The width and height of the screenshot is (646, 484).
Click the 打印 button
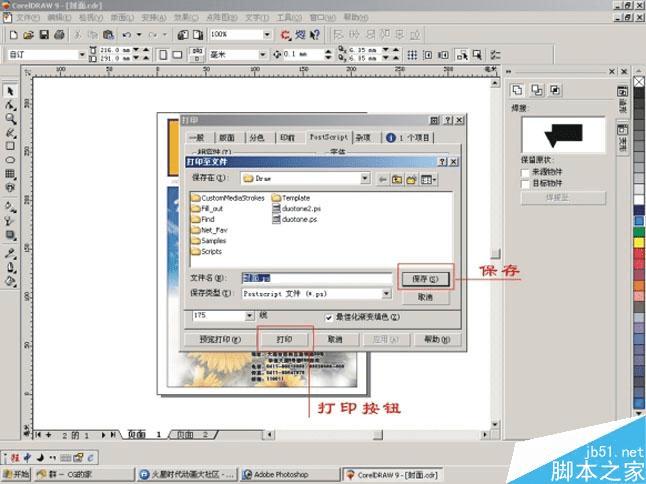(284, 339)
